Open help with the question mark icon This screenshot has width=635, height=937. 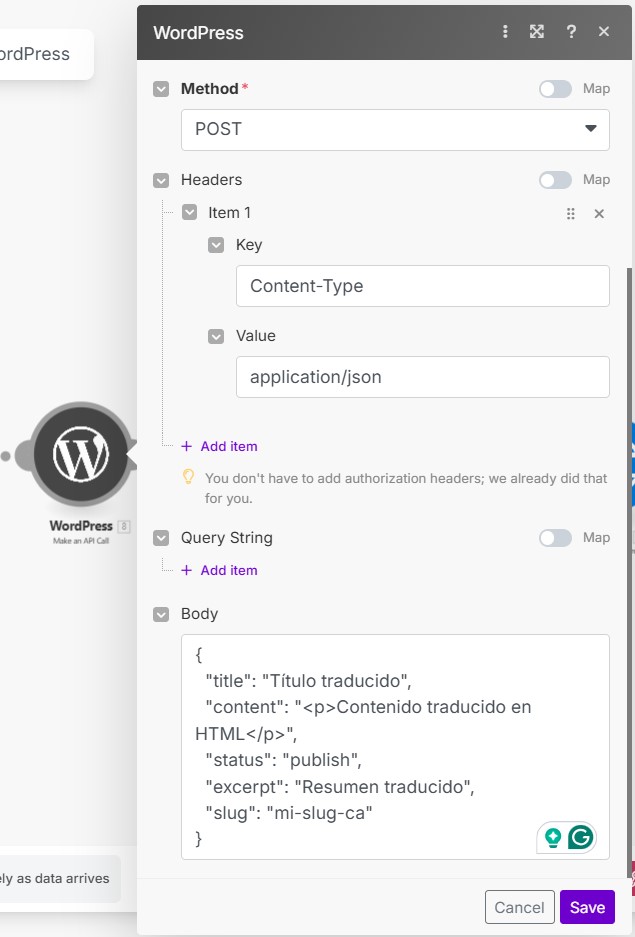click(x=571, y=32)
